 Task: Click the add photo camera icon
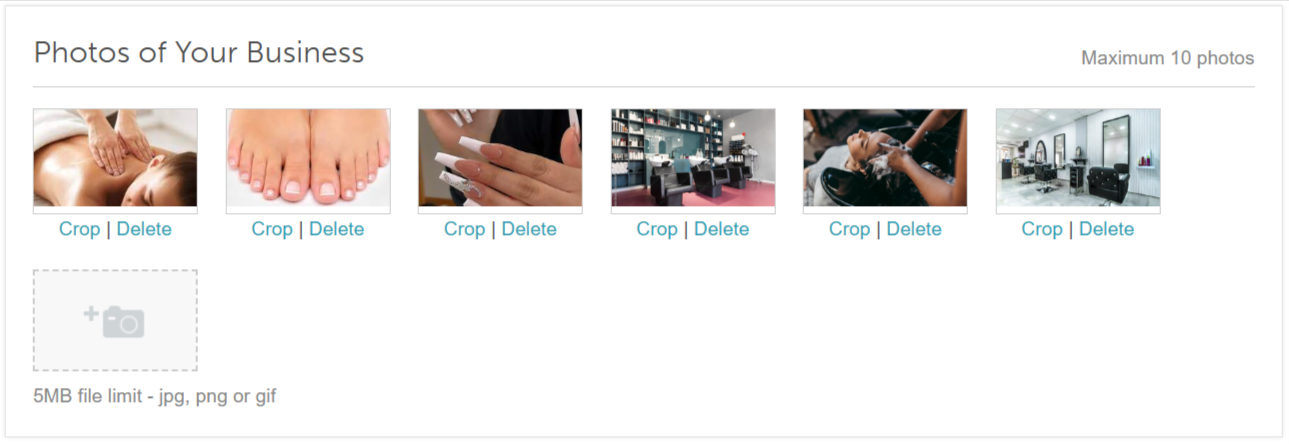114,321
